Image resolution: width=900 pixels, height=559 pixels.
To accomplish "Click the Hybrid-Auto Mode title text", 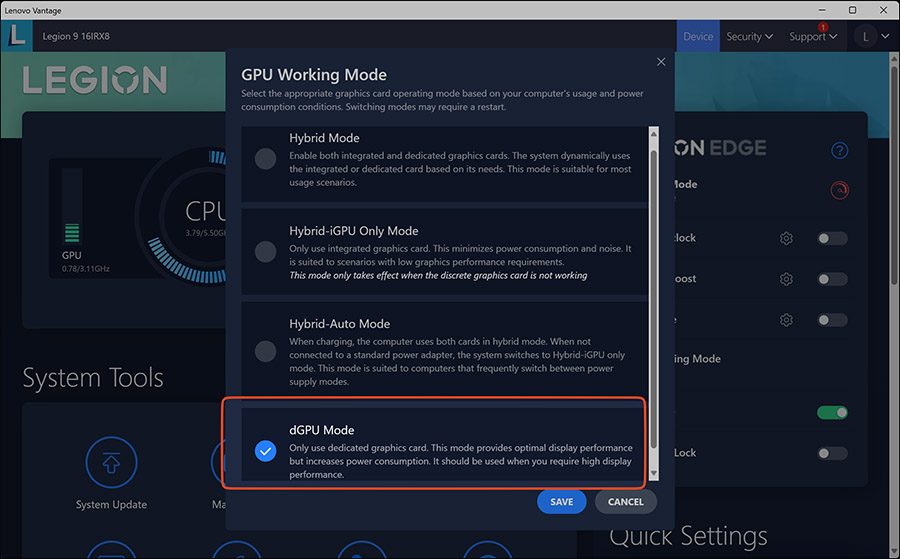I will coord(339,324).
